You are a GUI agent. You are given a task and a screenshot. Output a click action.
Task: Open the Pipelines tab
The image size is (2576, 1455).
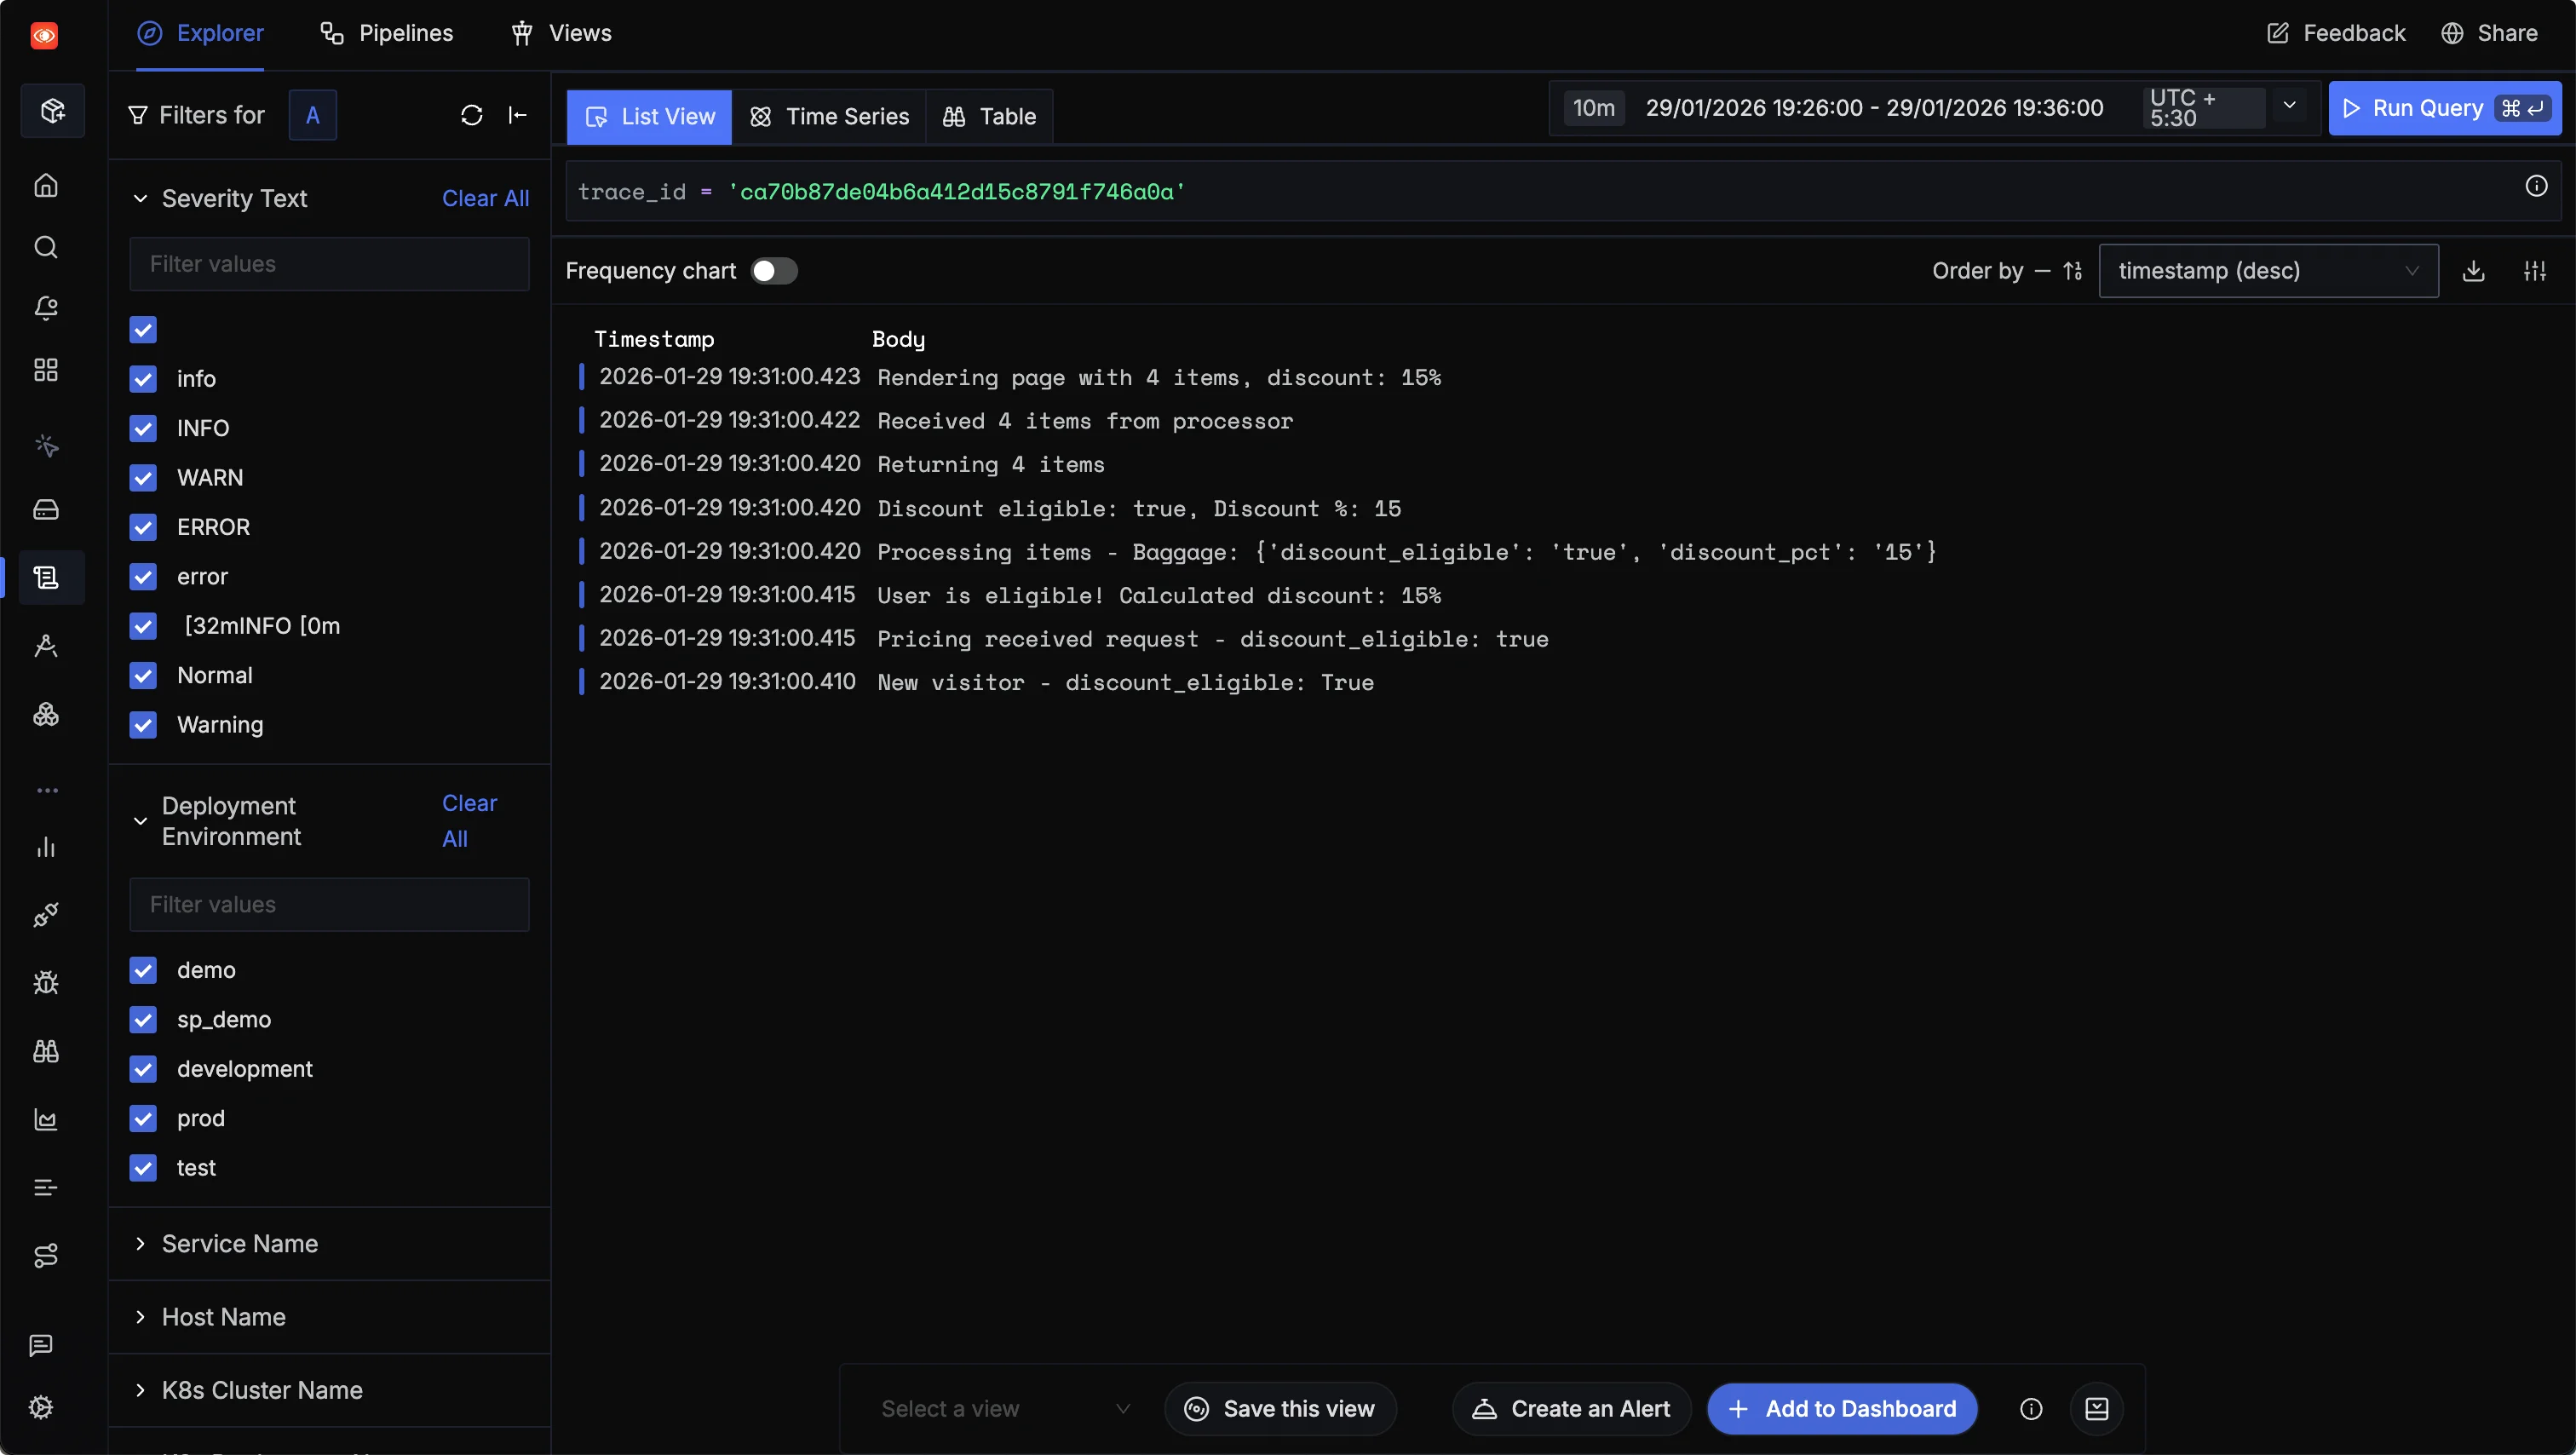point(386,33)
